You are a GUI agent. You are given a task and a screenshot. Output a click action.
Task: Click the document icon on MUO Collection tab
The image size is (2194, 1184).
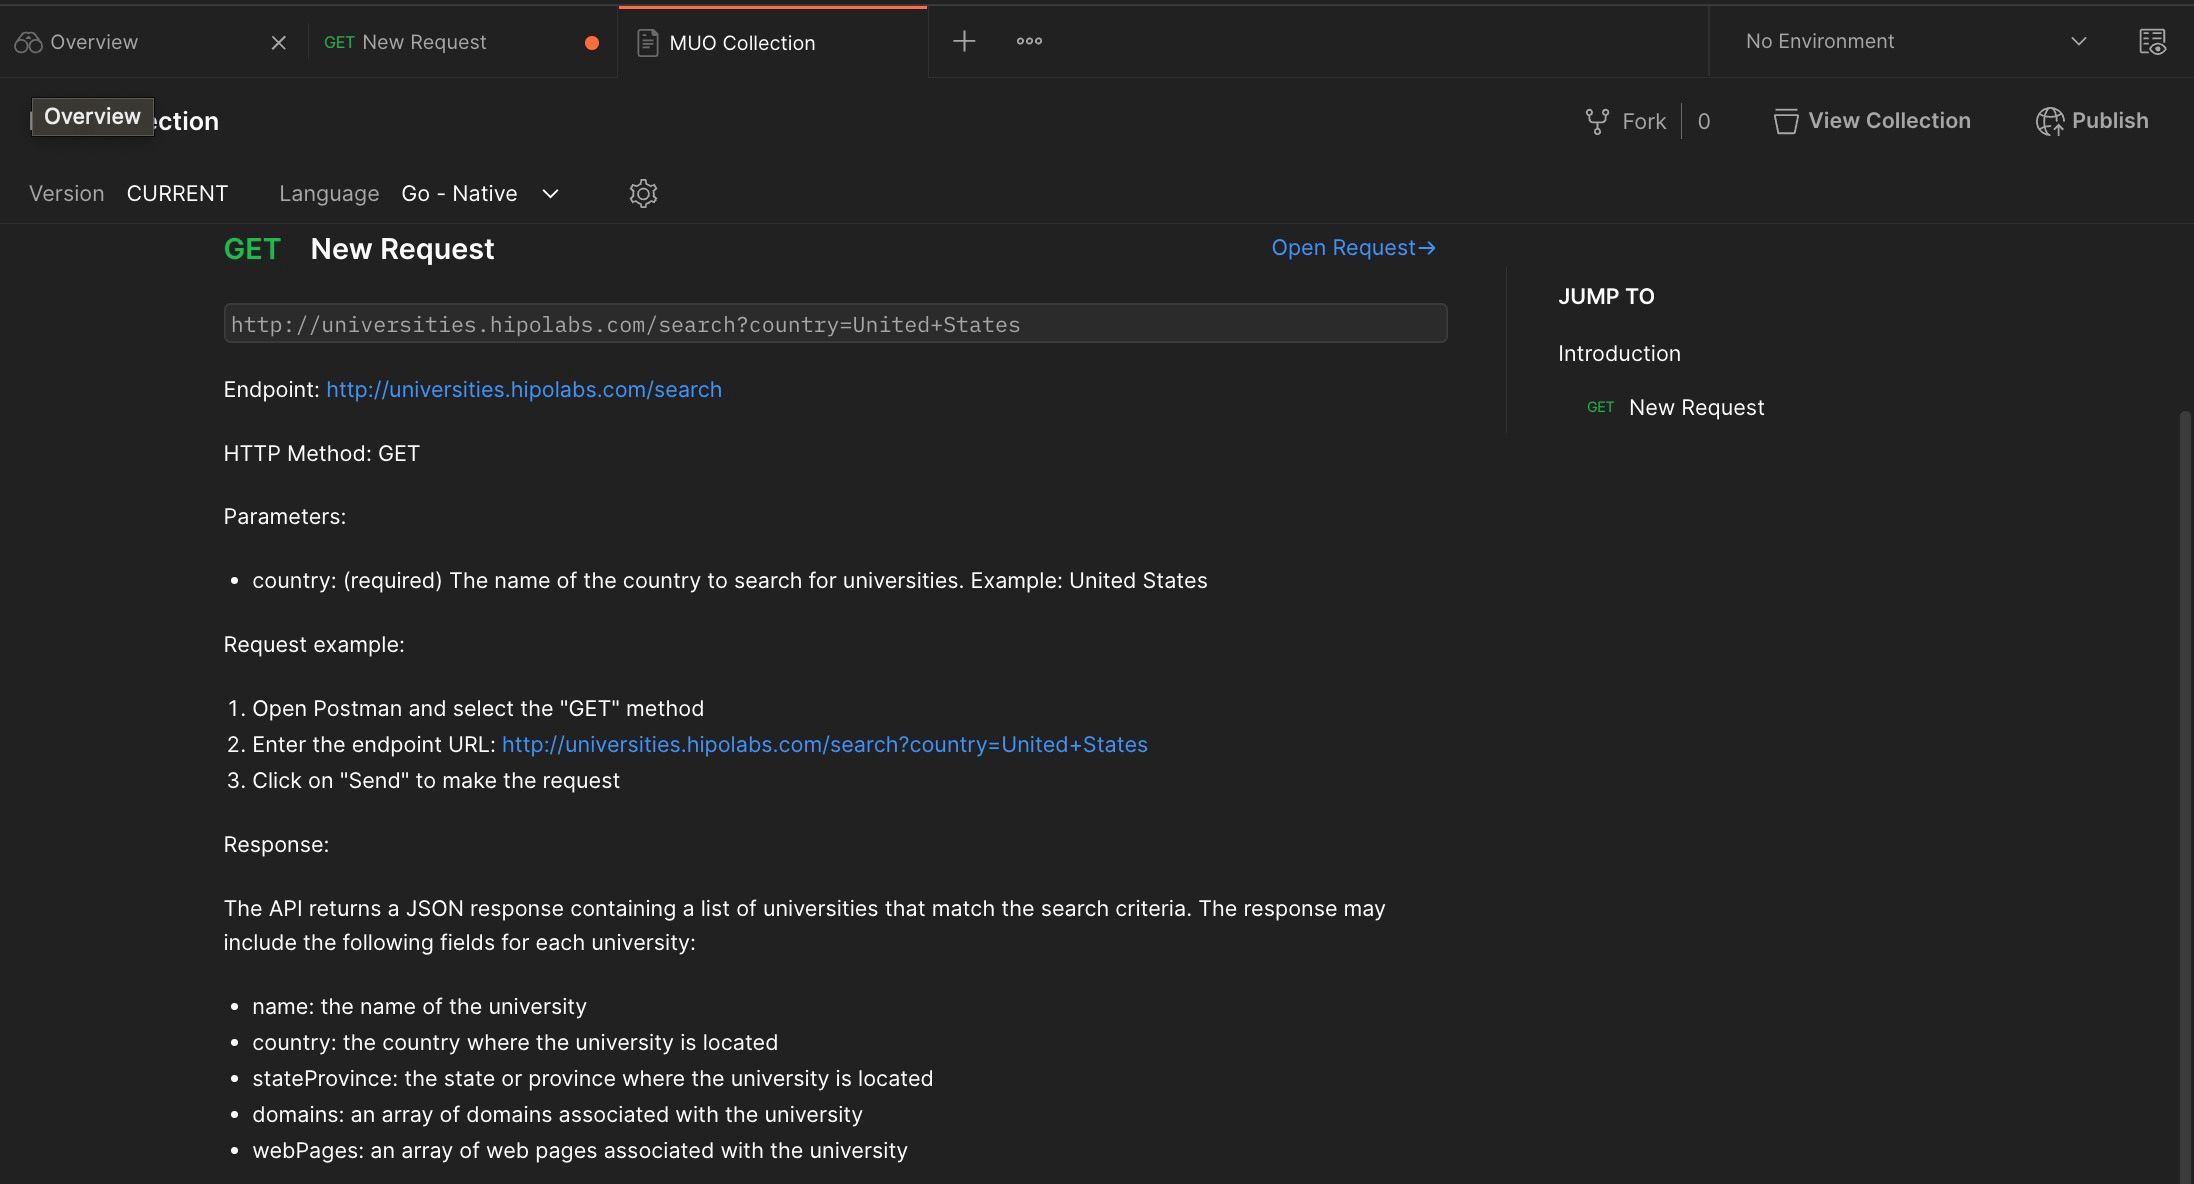pos(648,42)
